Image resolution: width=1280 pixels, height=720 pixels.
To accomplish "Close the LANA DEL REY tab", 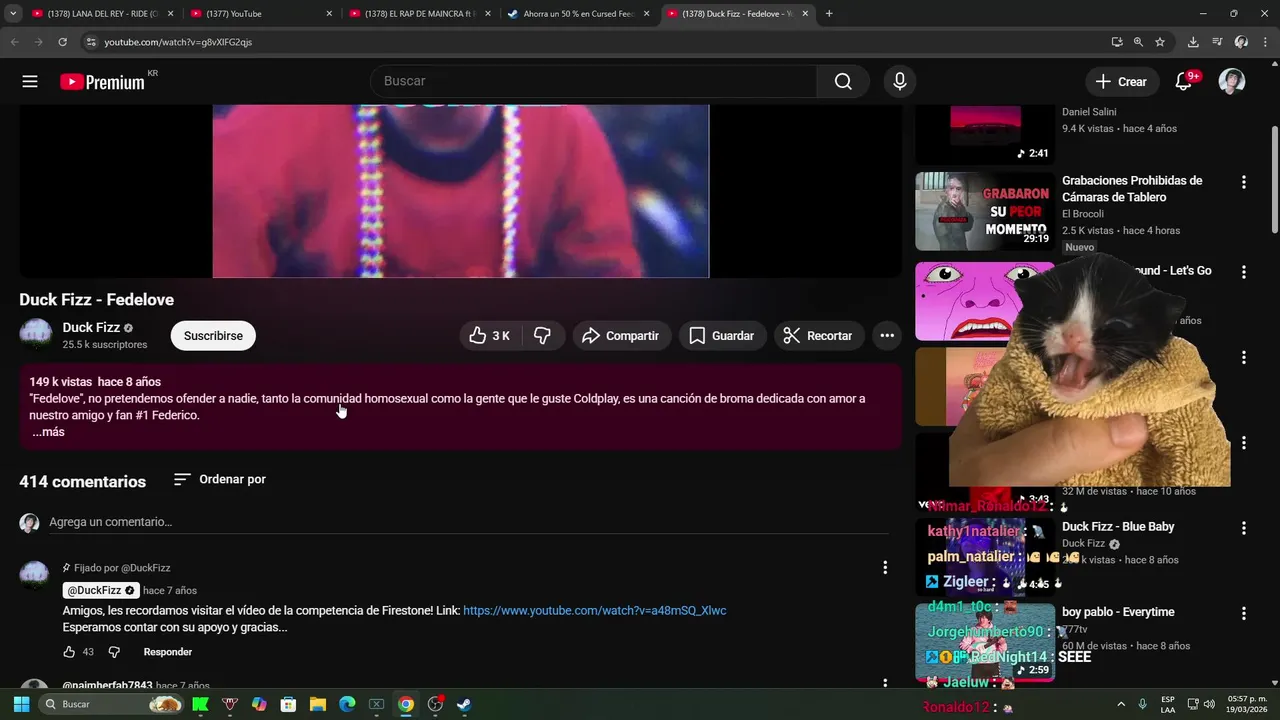I will coord(170,14).
